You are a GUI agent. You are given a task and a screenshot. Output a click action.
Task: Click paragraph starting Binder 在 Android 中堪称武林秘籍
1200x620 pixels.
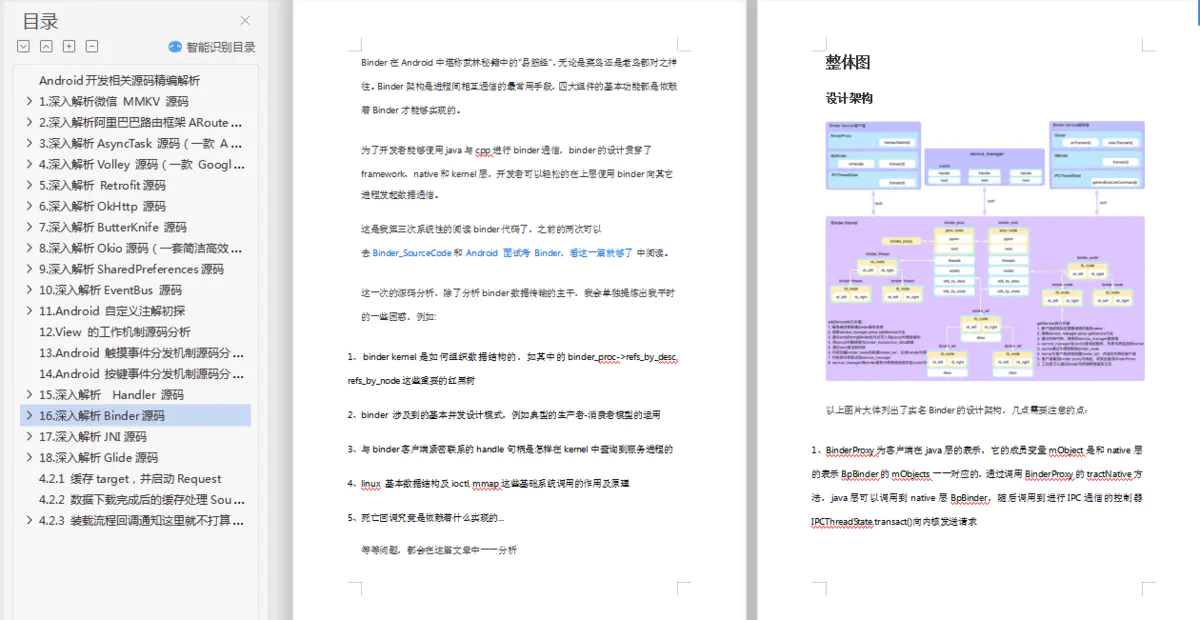coord(519,86)
